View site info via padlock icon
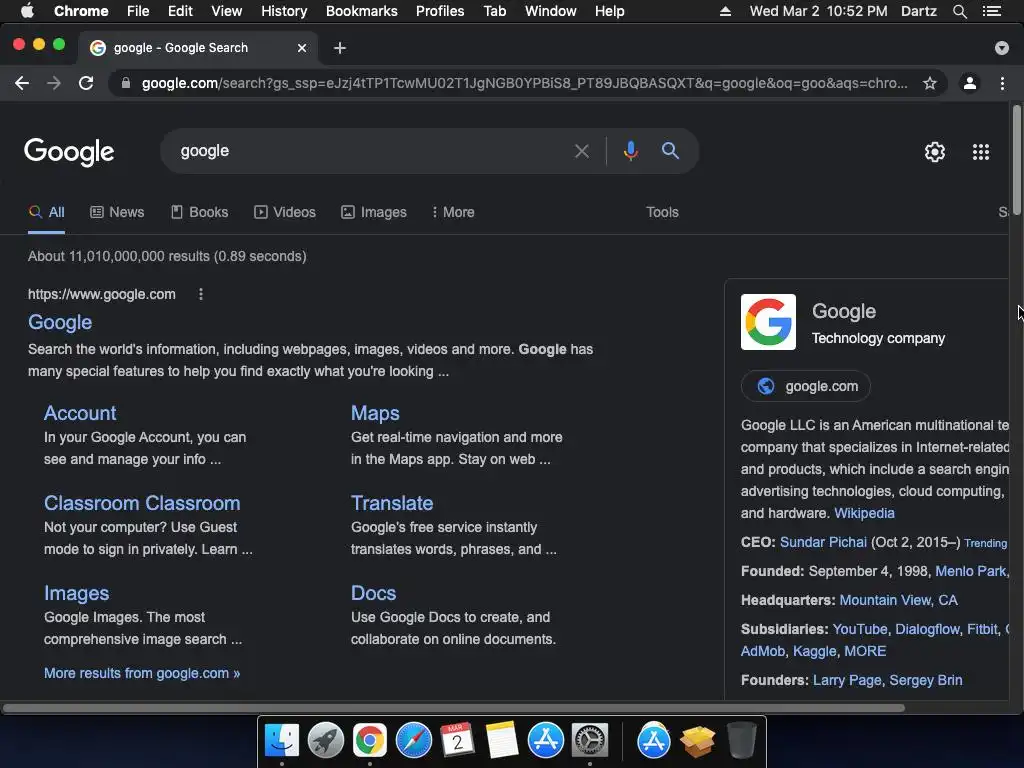The image size is (1024, 768). click(126, 83)
